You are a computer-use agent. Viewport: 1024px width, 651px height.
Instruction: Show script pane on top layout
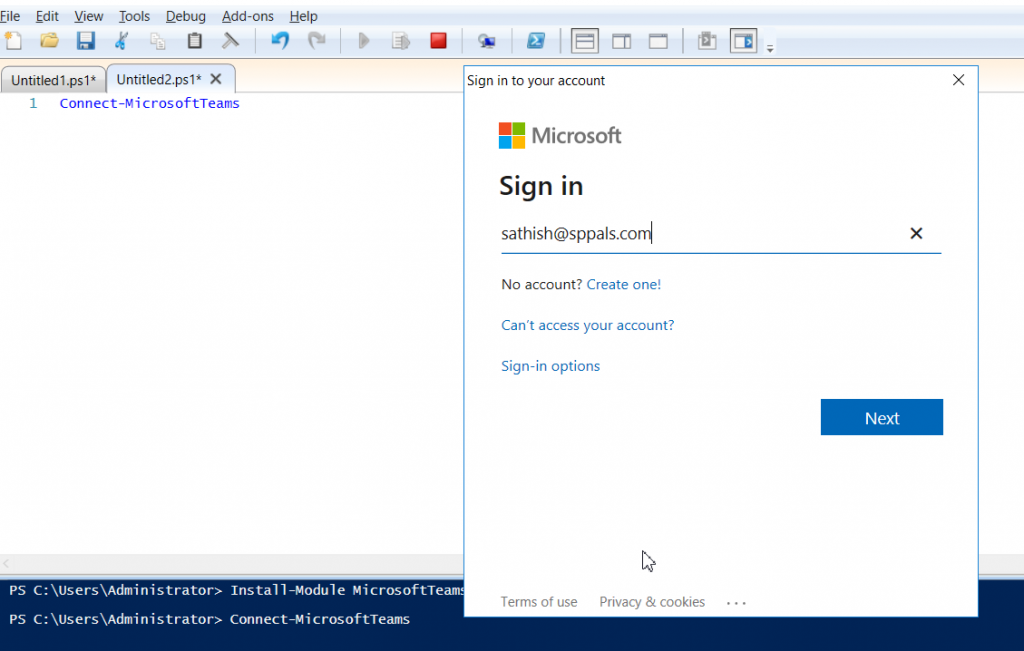584,41
